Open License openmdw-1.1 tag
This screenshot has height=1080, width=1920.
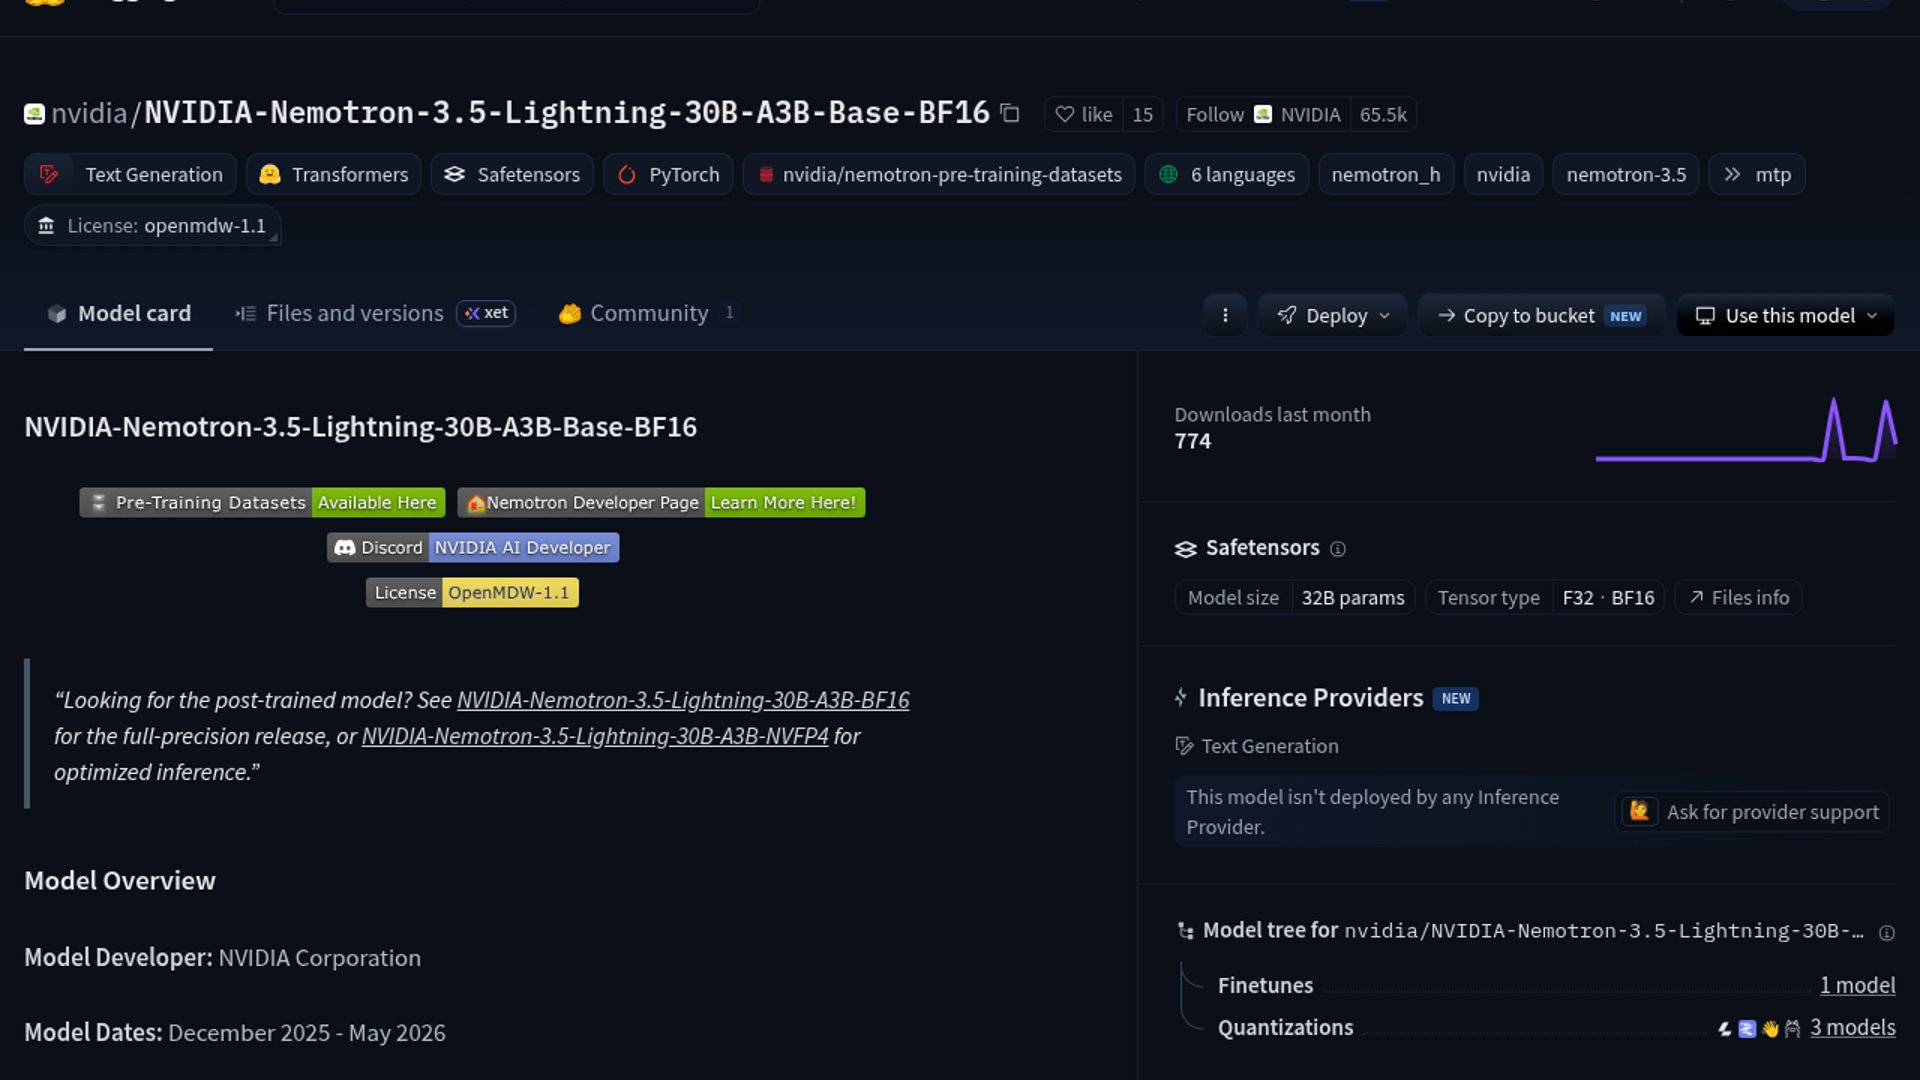tap(152, 226)
